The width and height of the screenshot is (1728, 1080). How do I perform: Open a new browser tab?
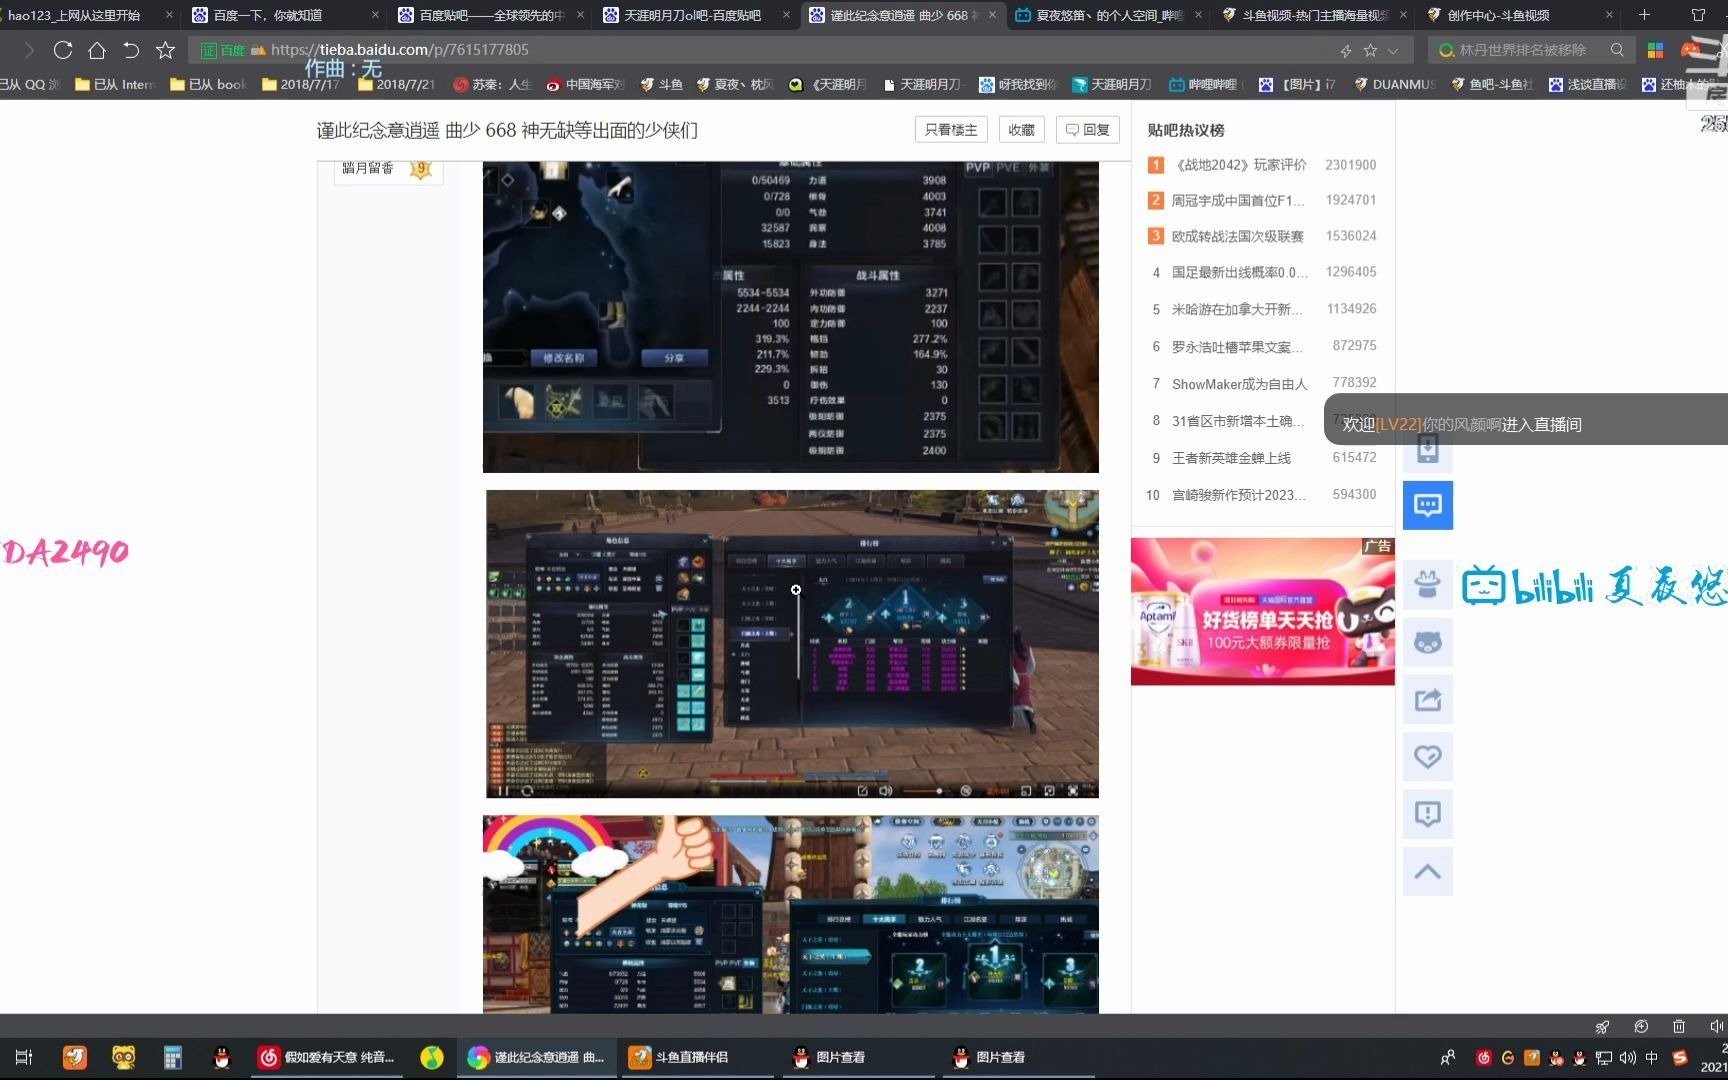tap(1644, 15)
